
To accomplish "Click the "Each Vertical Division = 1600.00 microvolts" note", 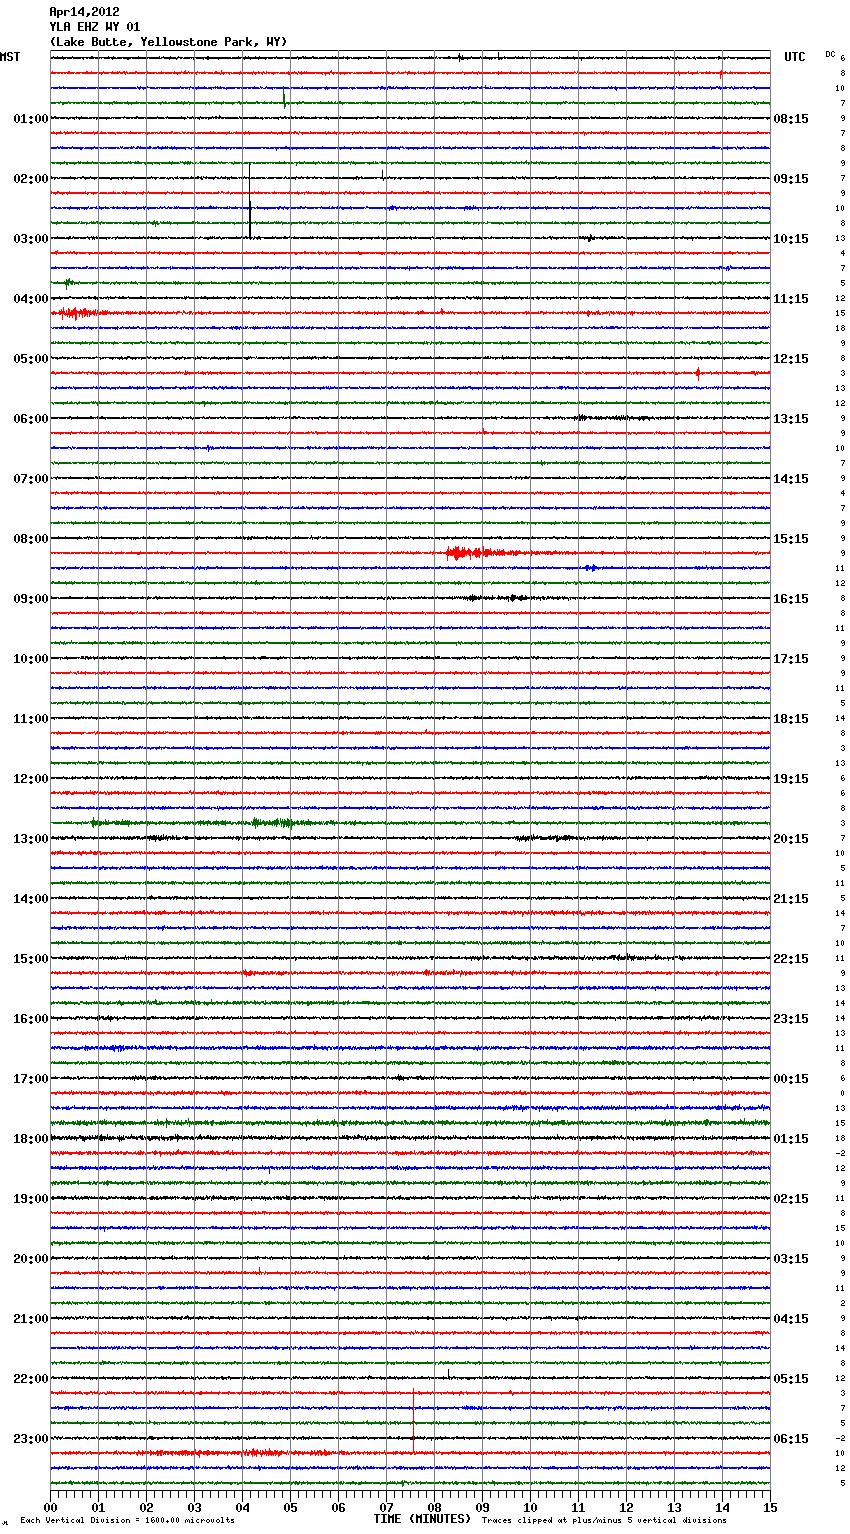I will pos(127,1521).
